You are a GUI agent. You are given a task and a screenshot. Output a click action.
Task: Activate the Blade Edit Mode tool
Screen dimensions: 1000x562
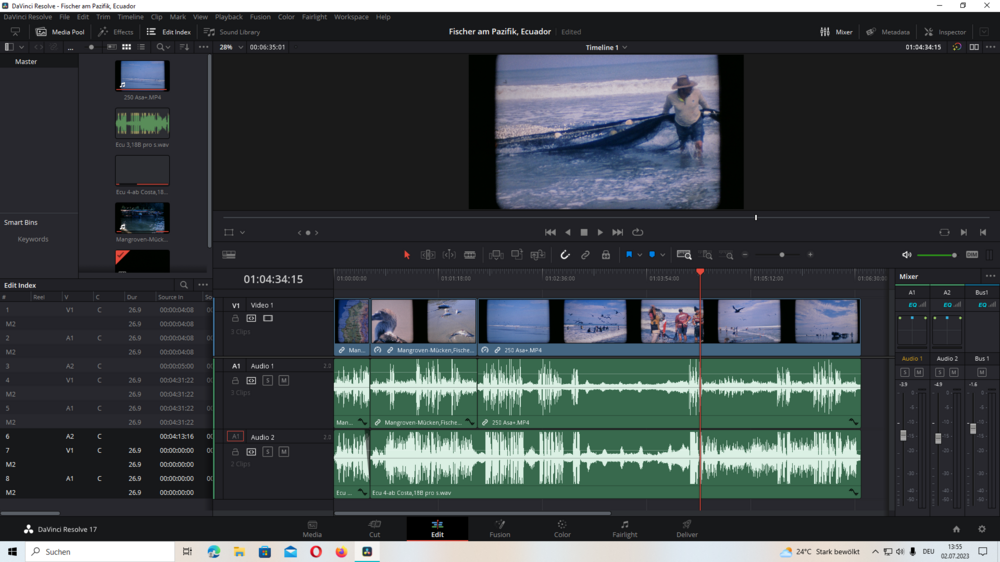469,255
